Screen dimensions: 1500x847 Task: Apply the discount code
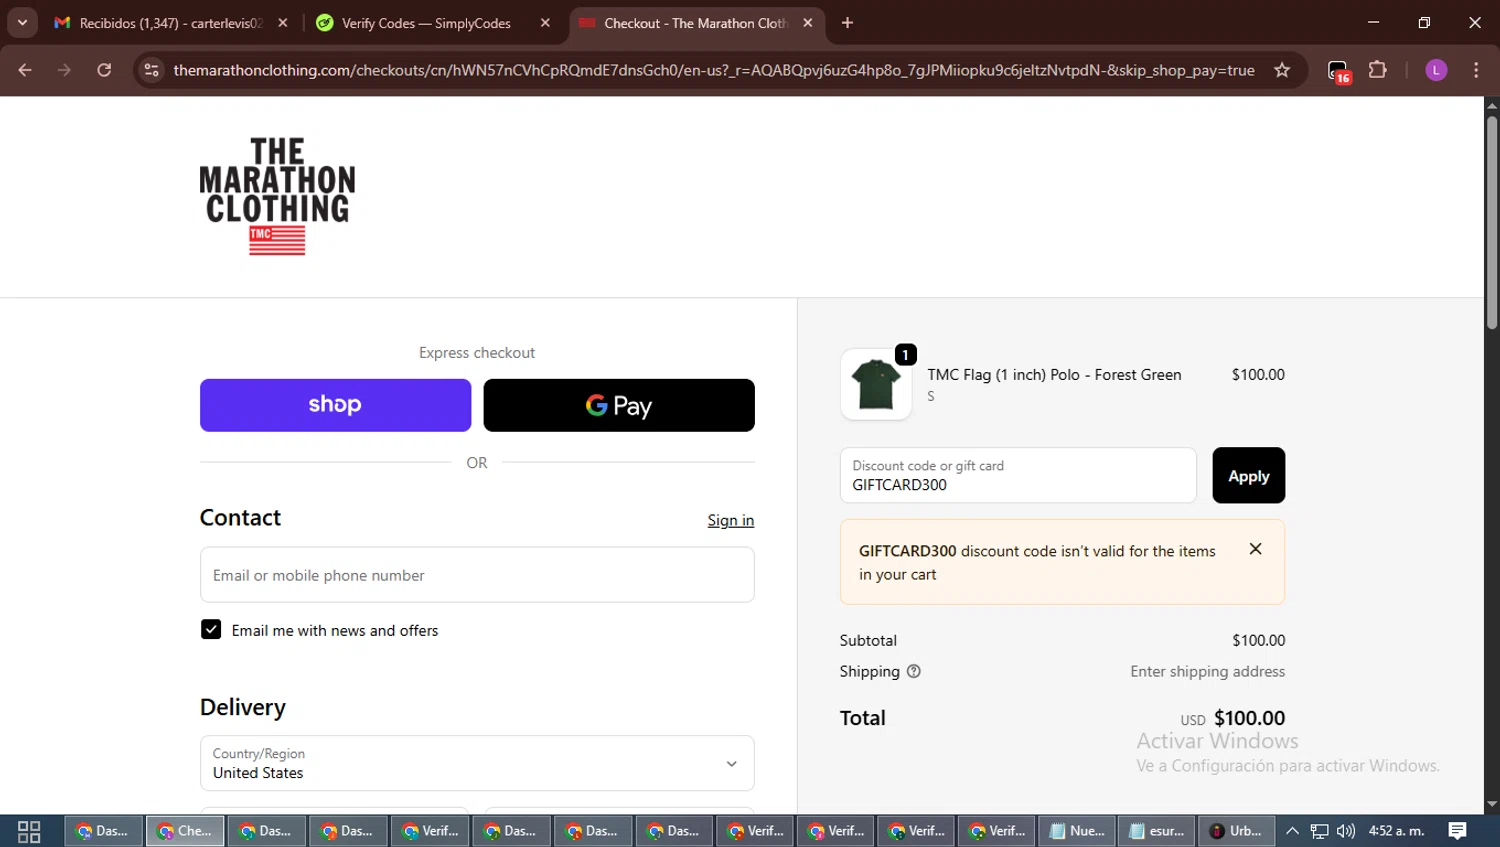pyautogui.click(x=1248, y=475)
